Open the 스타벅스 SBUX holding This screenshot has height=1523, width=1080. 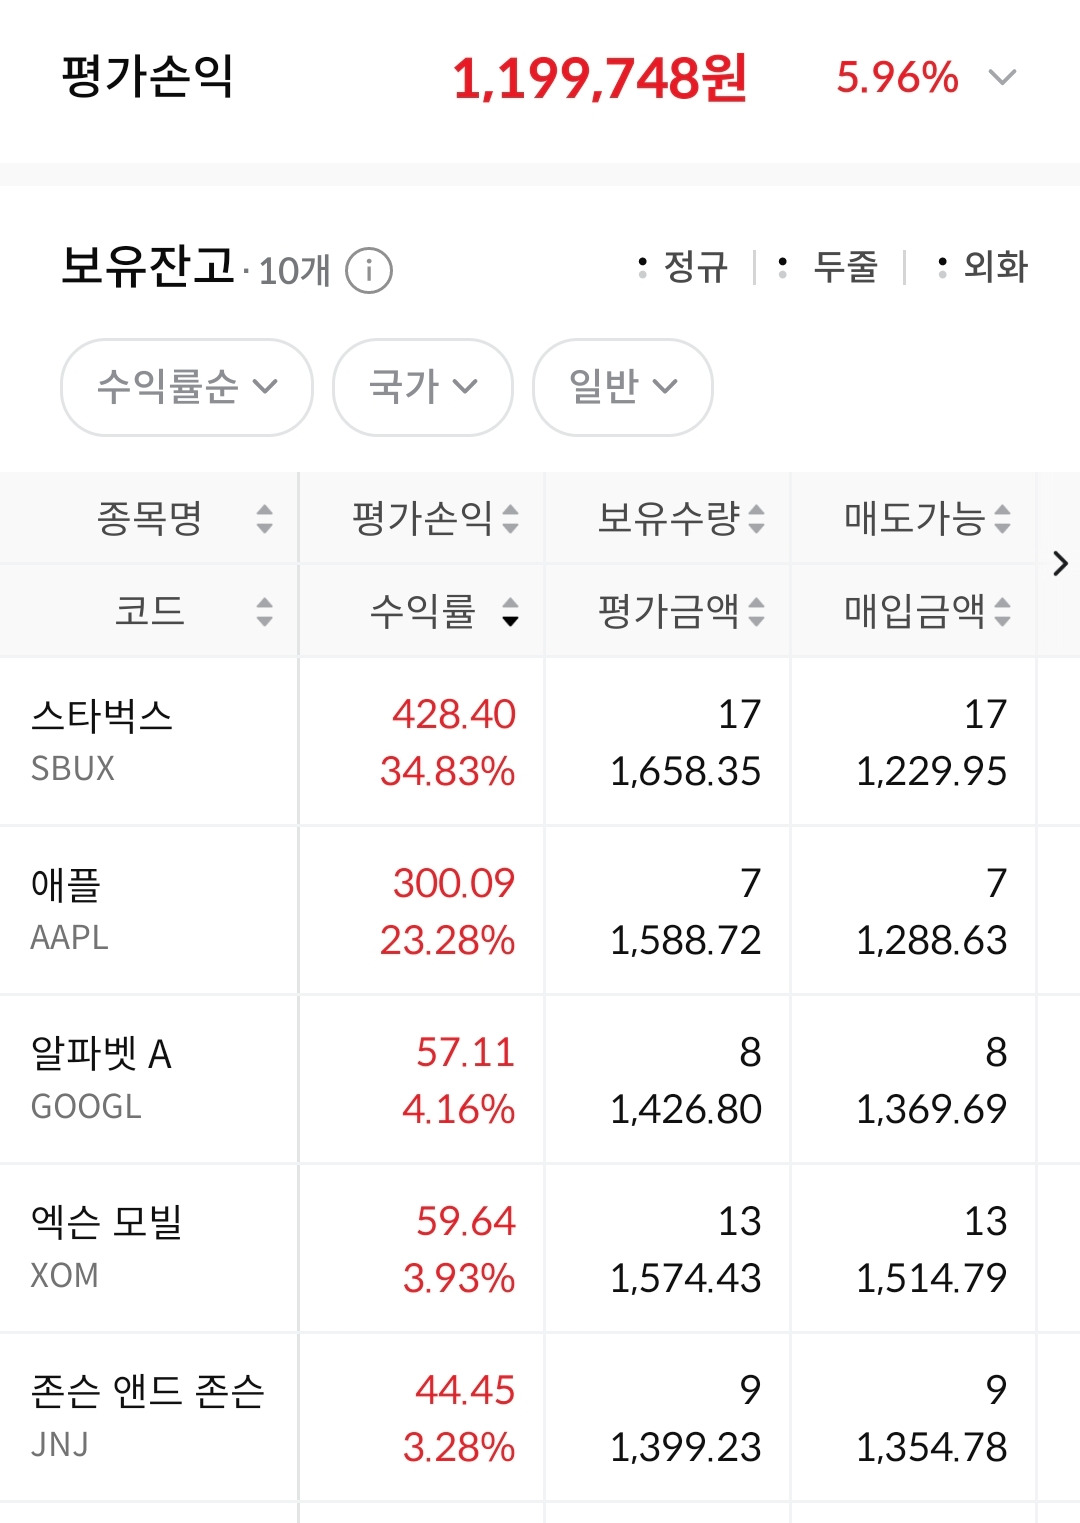click(x=540, y=742)
